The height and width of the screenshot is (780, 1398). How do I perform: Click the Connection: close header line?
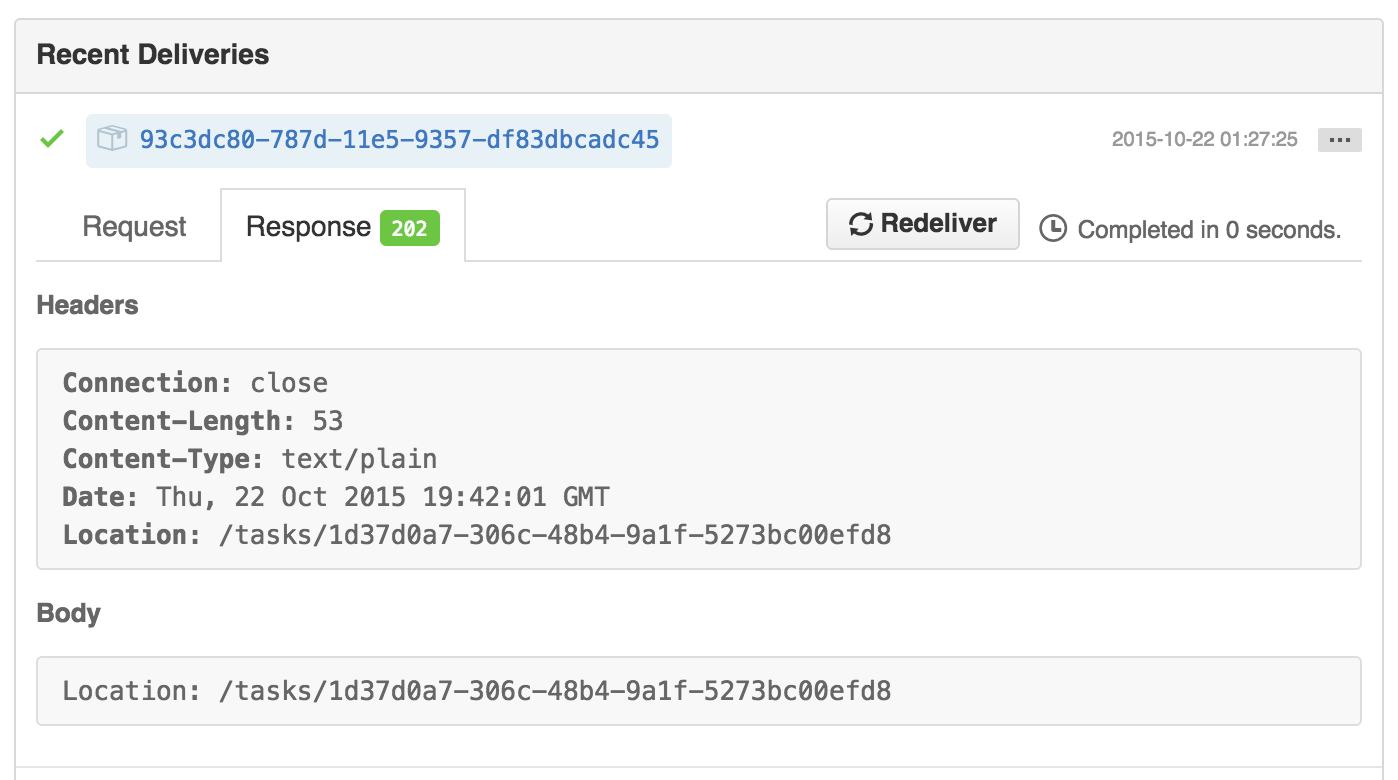tap(196, 383)
